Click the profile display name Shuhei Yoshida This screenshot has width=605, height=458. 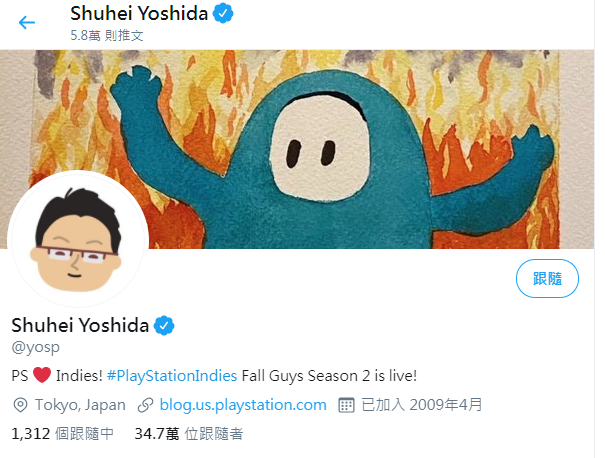click(x=80, y=325)
